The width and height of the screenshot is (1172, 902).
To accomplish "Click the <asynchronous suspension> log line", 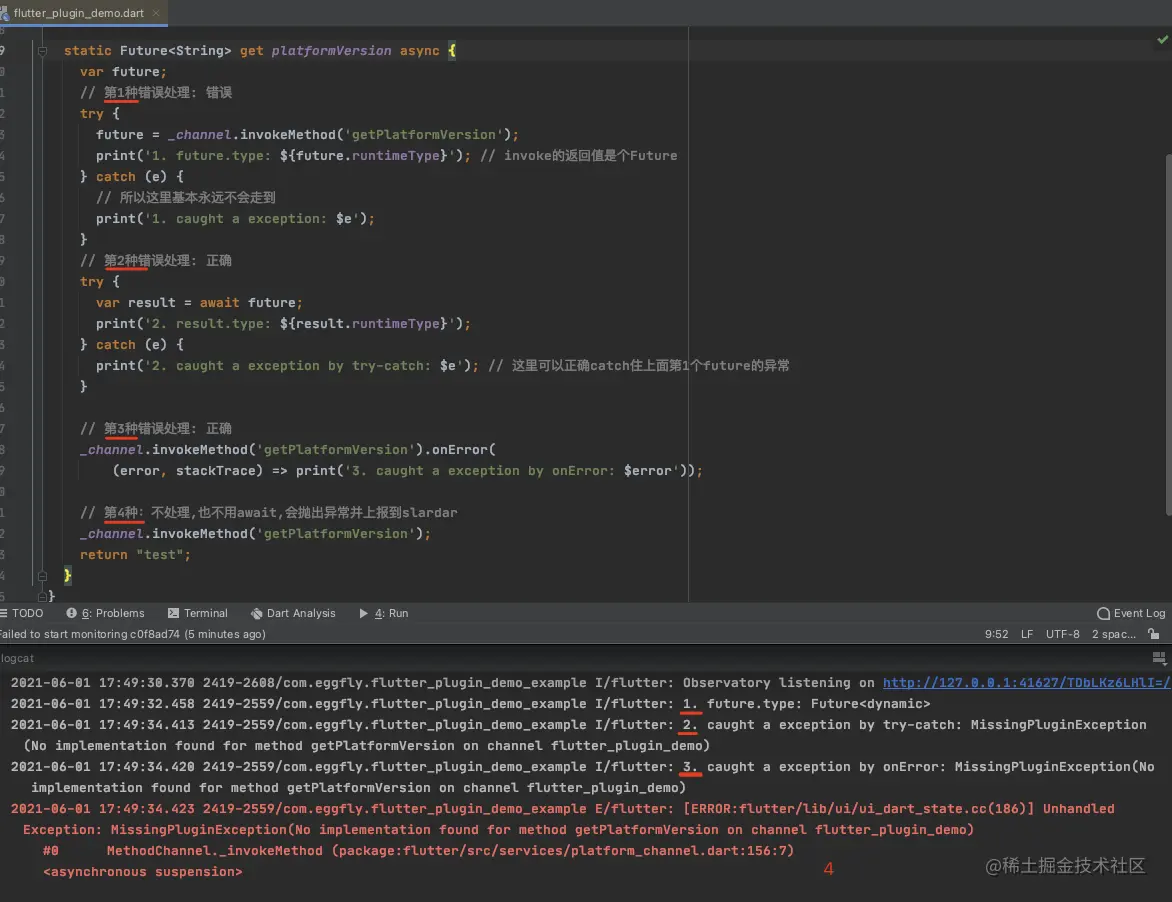I will coord(143,871).
